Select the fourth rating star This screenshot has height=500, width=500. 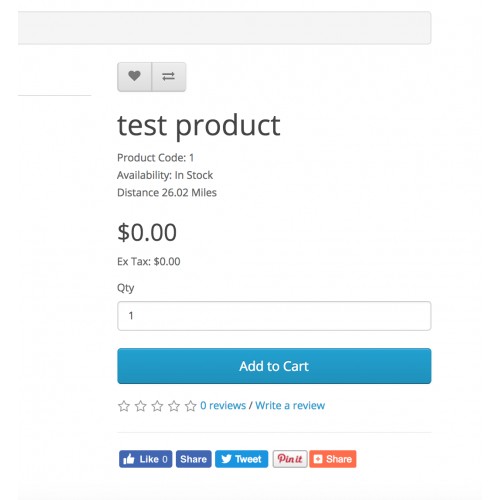coord(174,406)
